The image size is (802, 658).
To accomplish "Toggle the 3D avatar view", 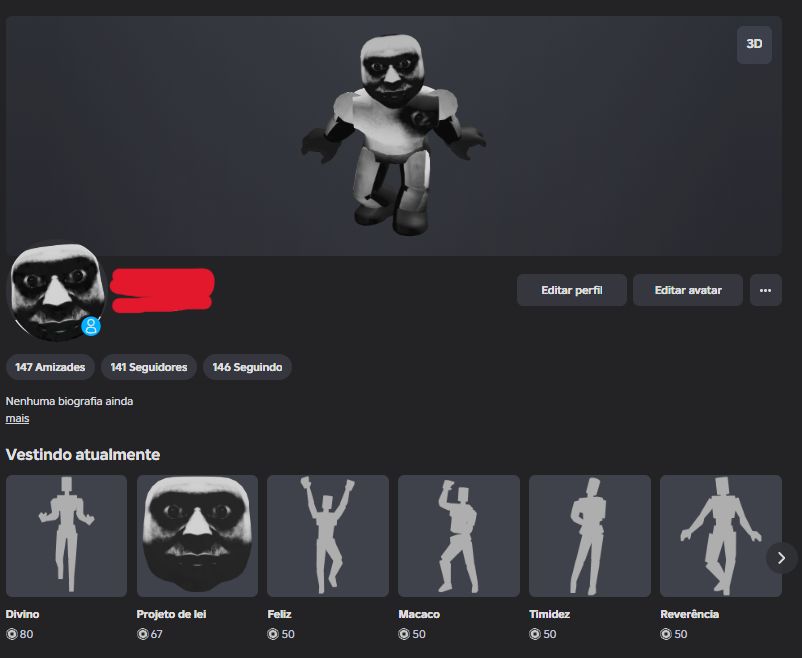I will click(x=754, y=45).
